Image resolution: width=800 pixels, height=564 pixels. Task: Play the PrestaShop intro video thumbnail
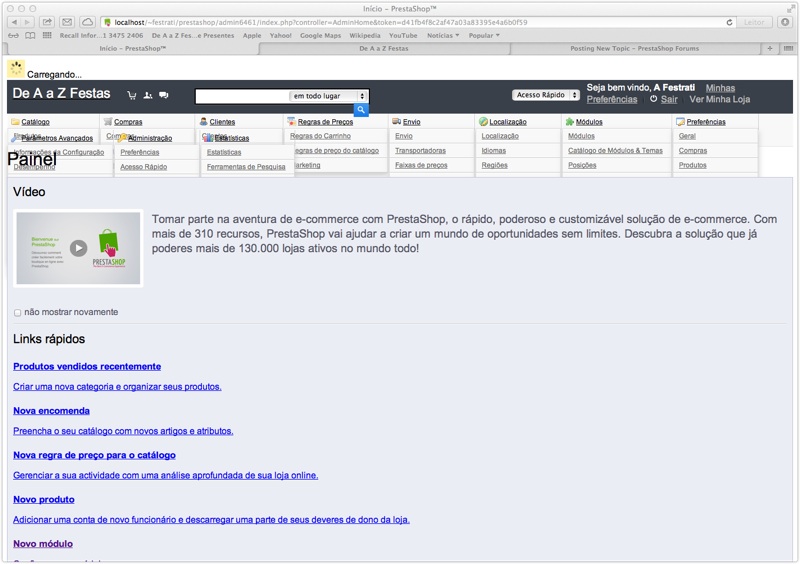[78, 248]
